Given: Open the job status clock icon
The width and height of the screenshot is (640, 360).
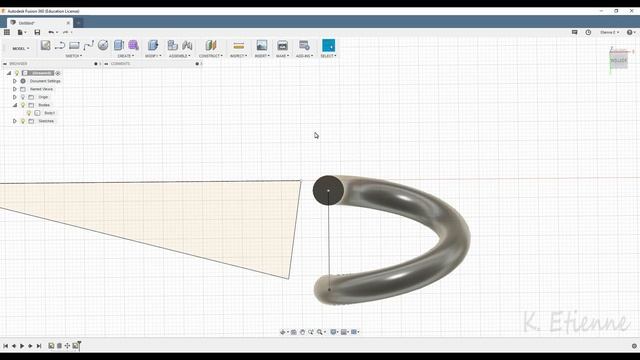Looking at the screenshot, I should [x=588, y=32].
